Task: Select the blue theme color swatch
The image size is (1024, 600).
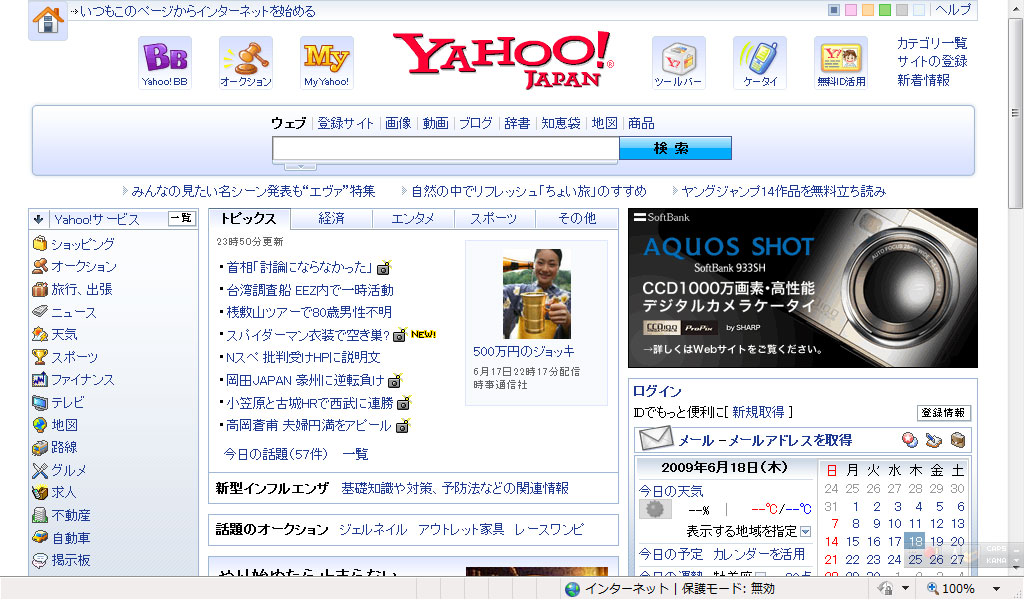Action: (x=834, y=10)
